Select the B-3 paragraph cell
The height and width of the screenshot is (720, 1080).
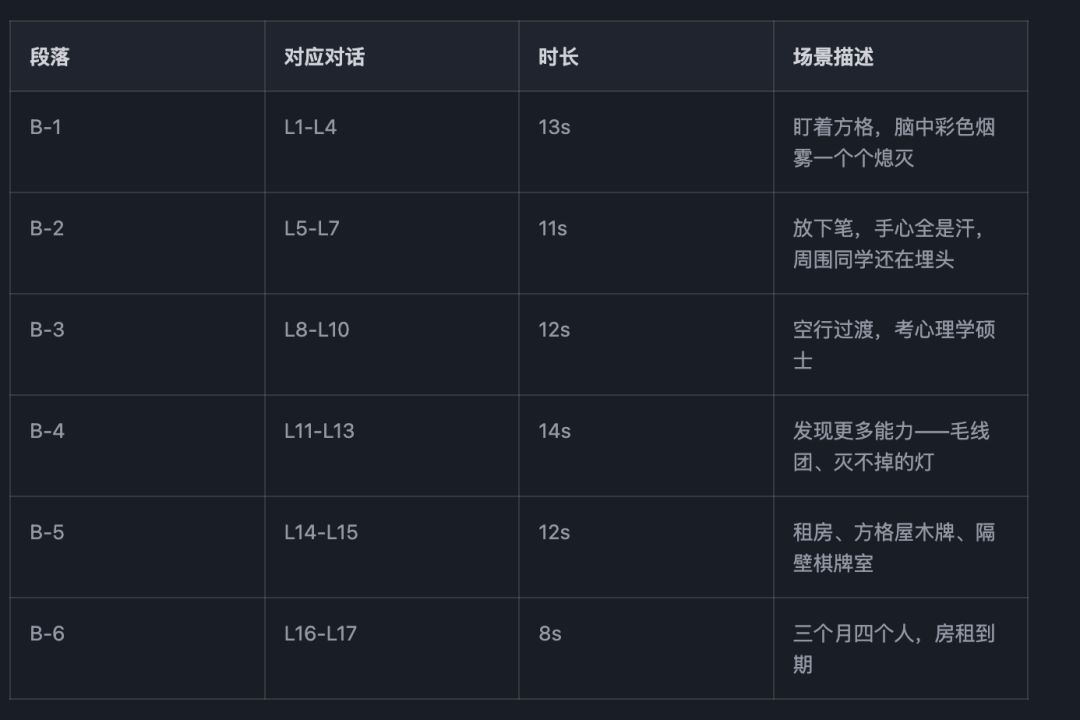[x=47, y=329]
